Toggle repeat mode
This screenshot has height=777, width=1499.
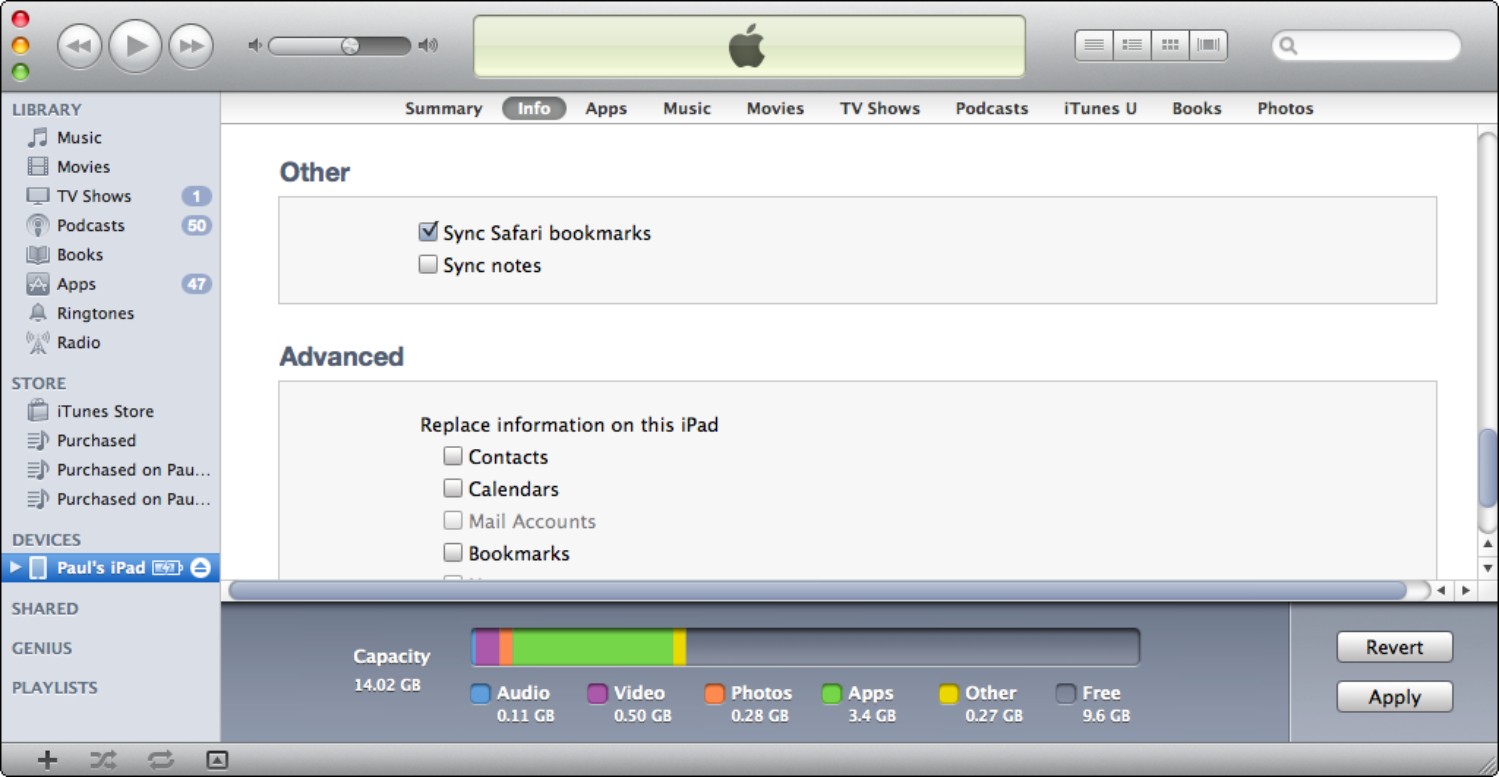pyautogui.click(x=161, y=760)
